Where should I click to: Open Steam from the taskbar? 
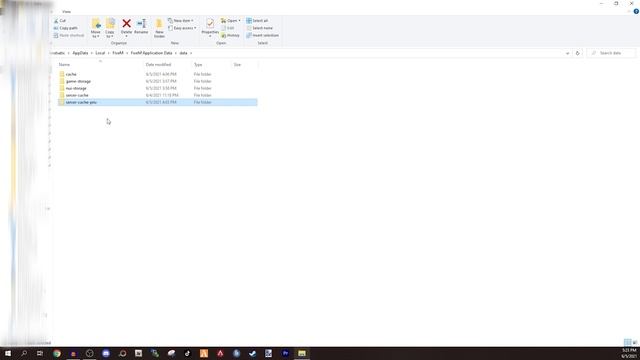pyautogui.click(x=253, y=353)
